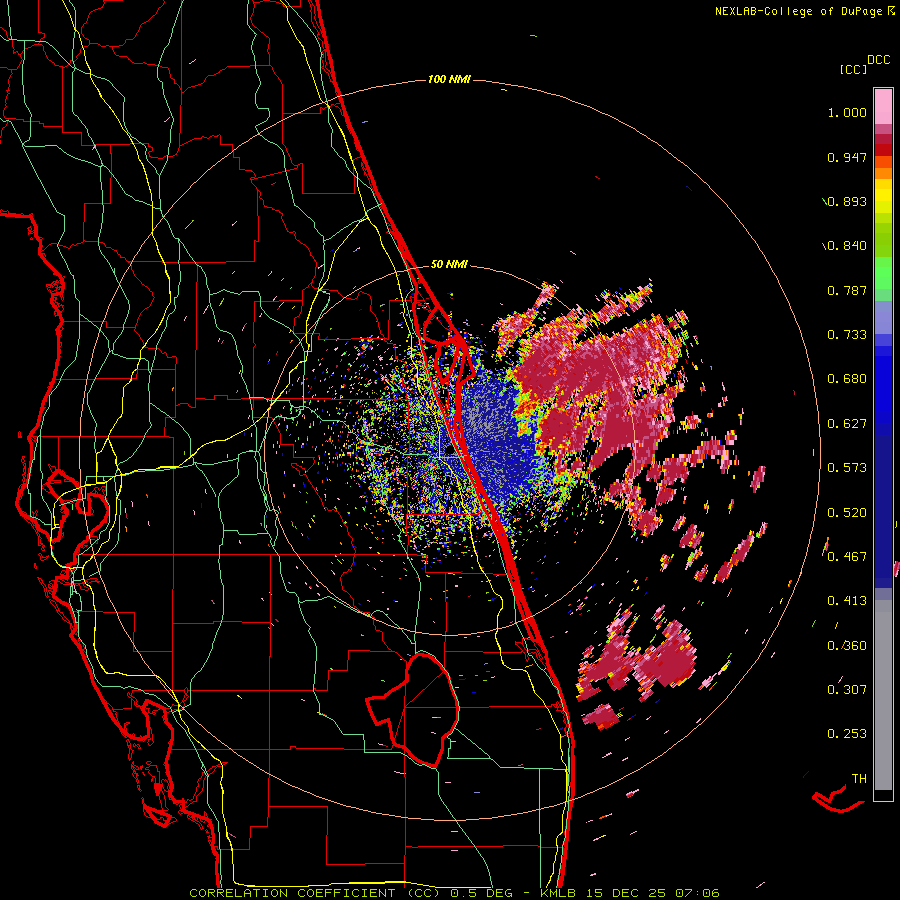Select the 0.573 scale value
This screenshot has height=900, width=900.
(847, 468)
